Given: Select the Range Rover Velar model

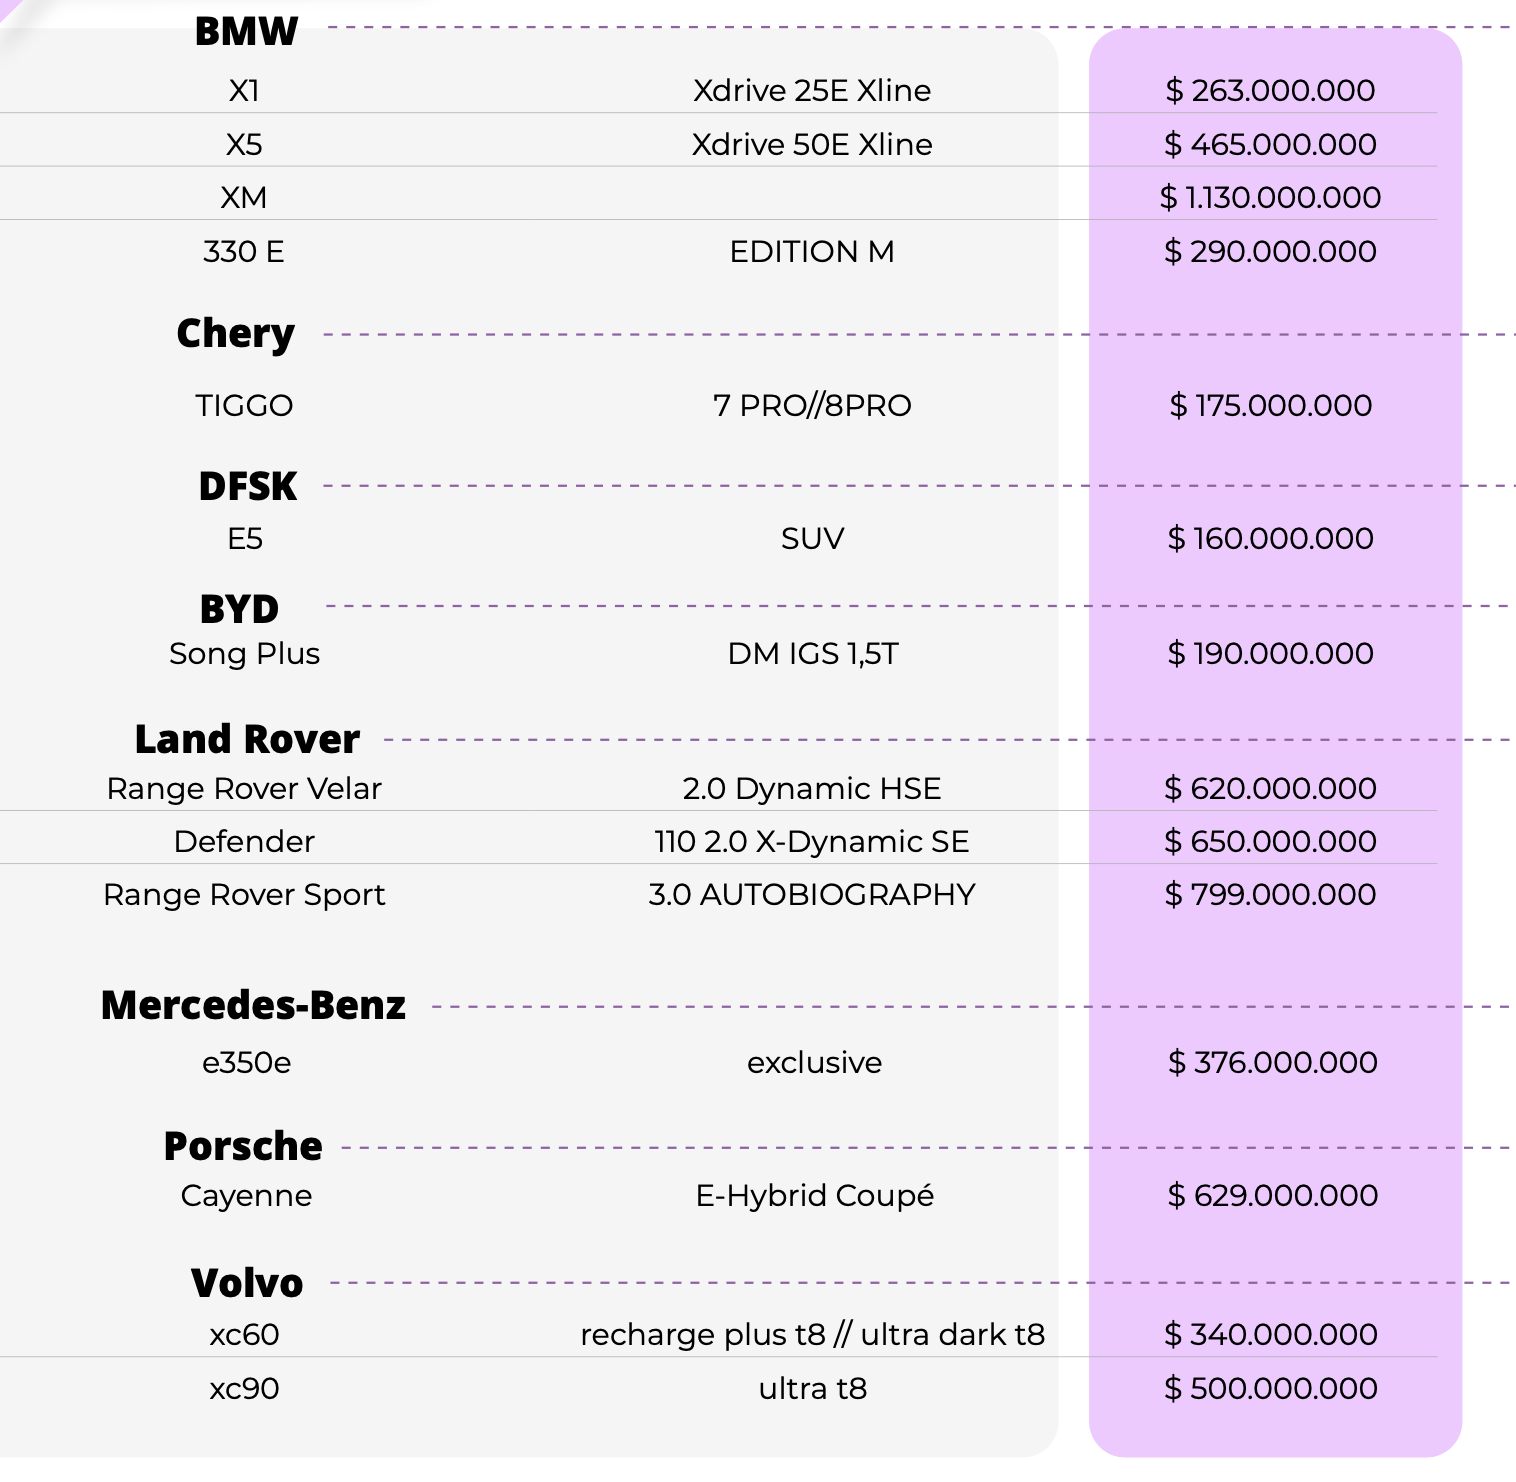Looking at the screenshot, I should point(244,789).
